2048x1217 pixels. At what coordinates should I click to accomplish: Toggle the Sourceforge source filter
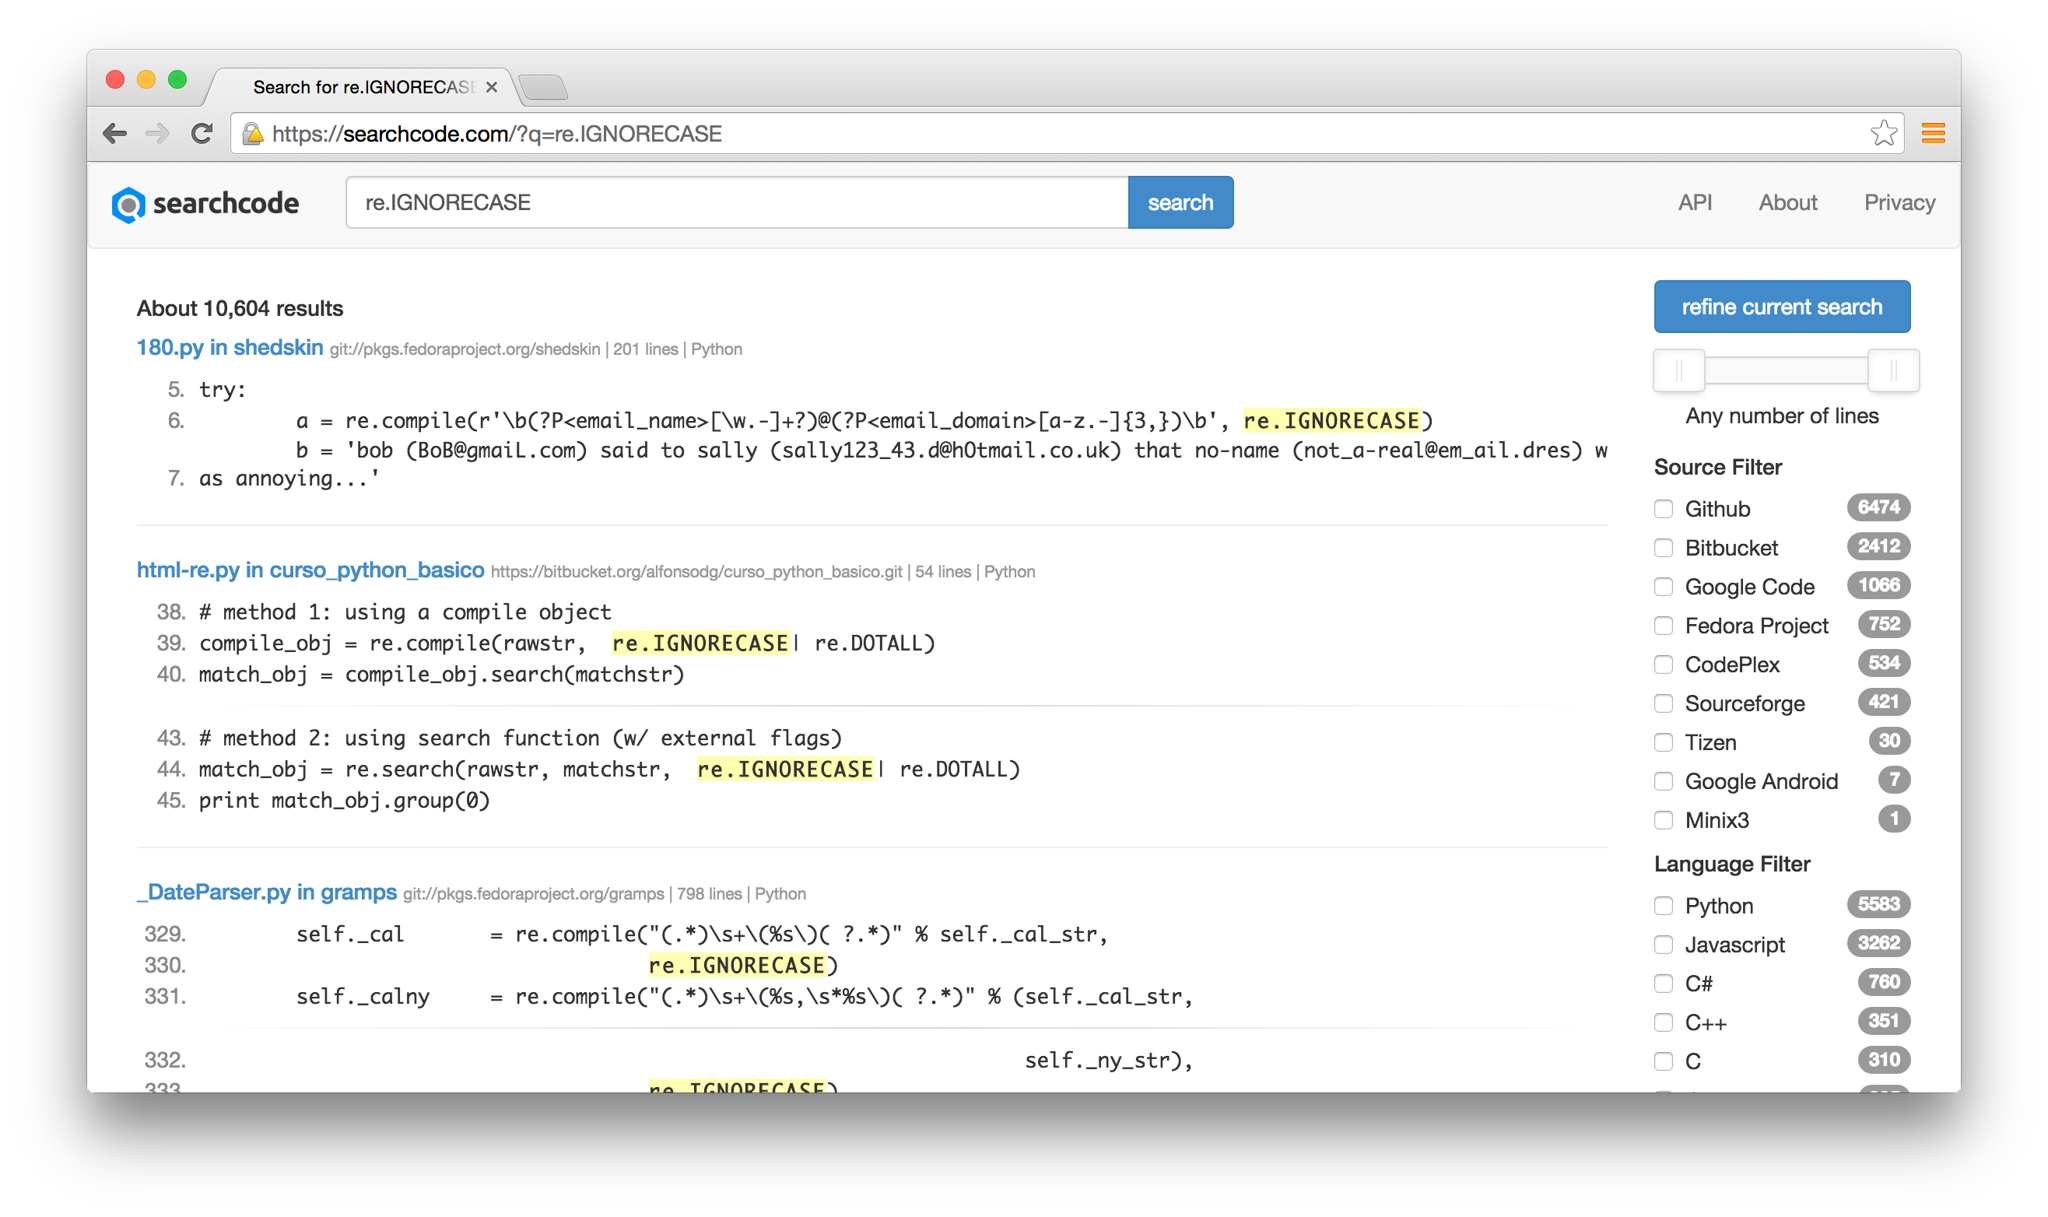point(1663,703)
